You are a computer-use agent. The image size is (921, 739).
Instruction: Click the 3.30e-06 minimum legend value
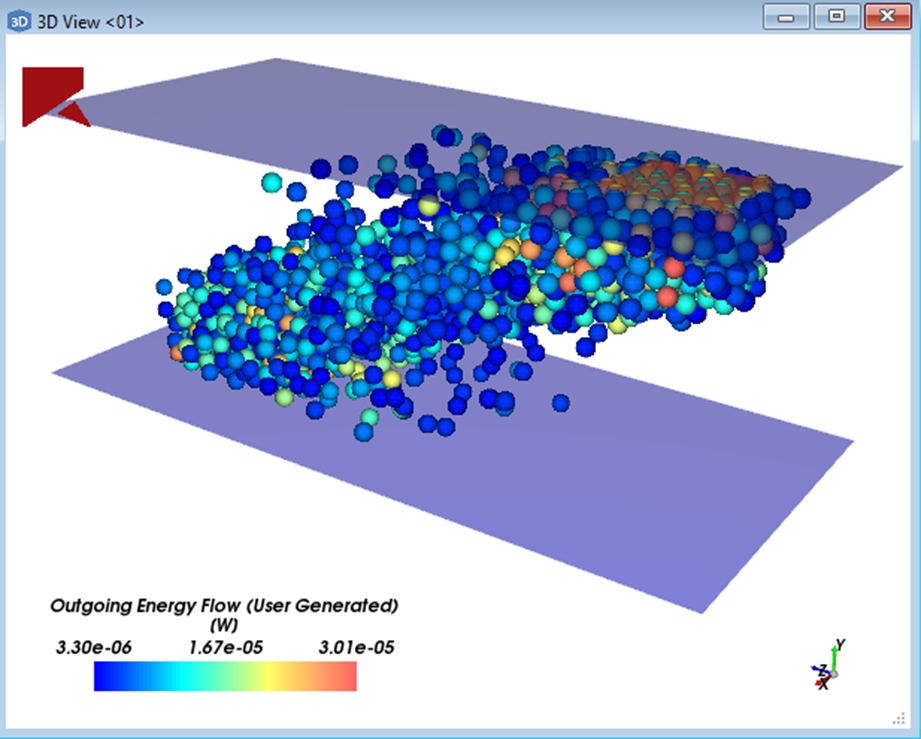pos(94,646)
